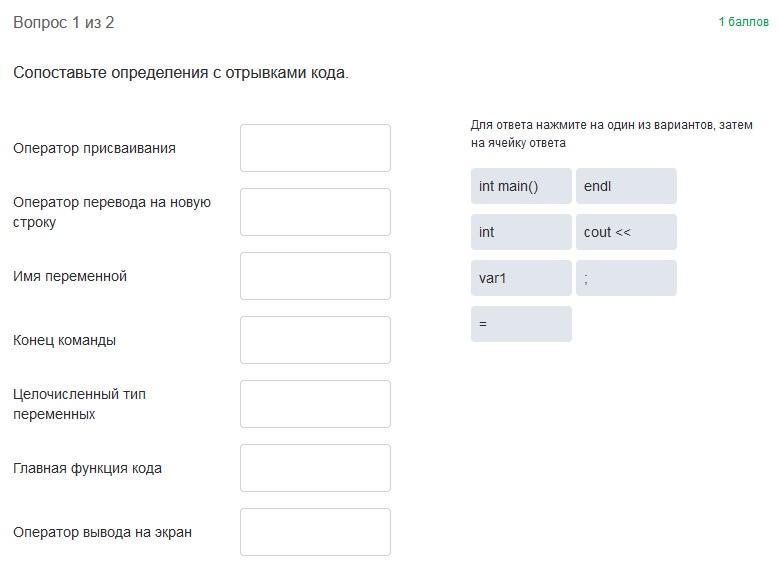Select the answer cell for "Имя переменной"
Viewport: 782px width, 578px height.
[315, 276]
